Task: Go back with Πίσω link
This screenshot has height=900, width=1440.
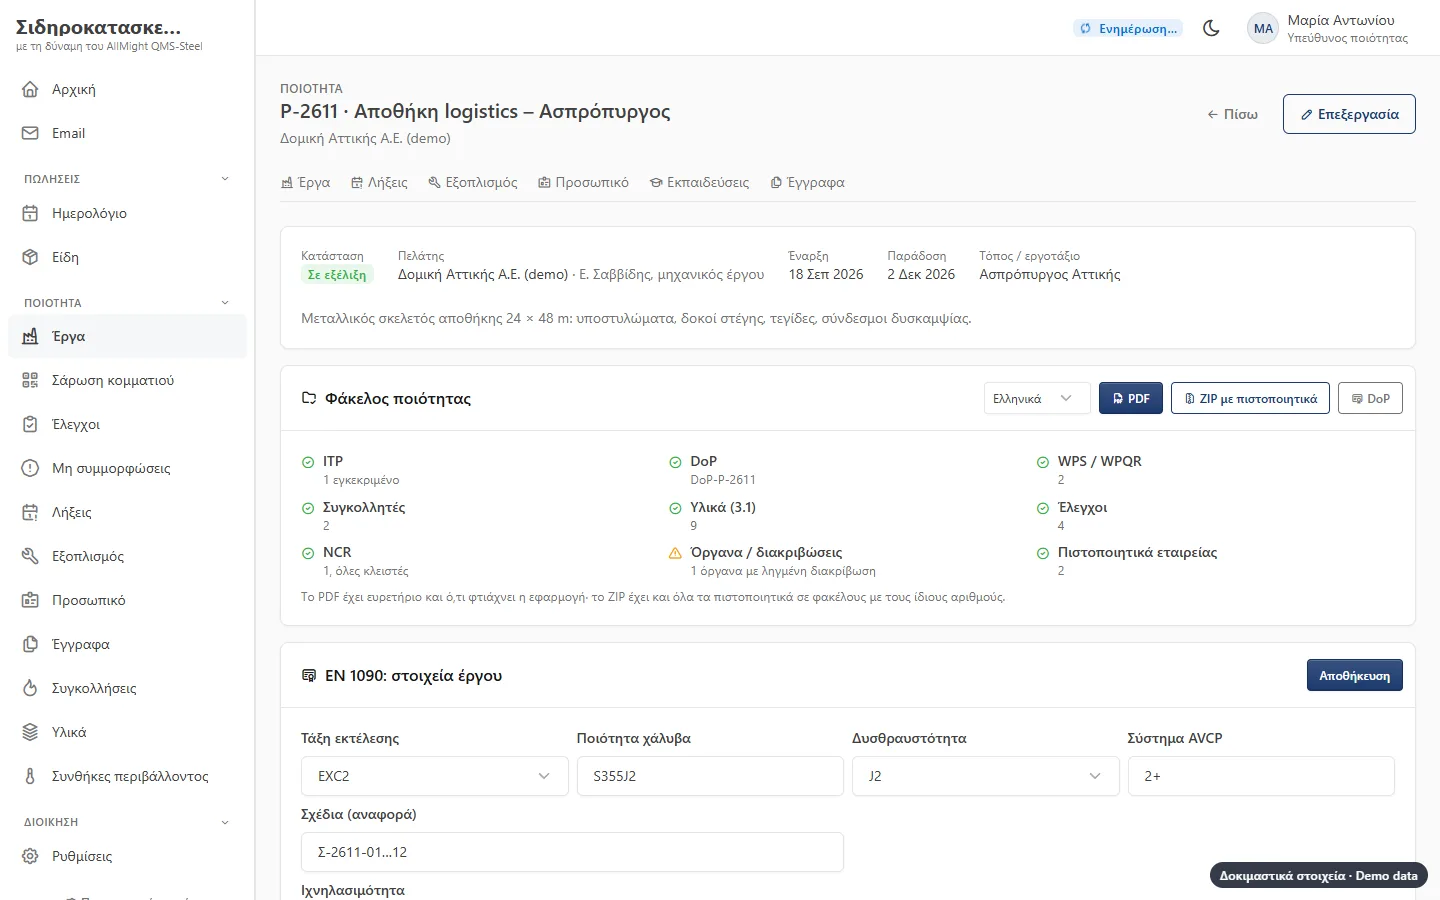Action: tap(1232, 114)
